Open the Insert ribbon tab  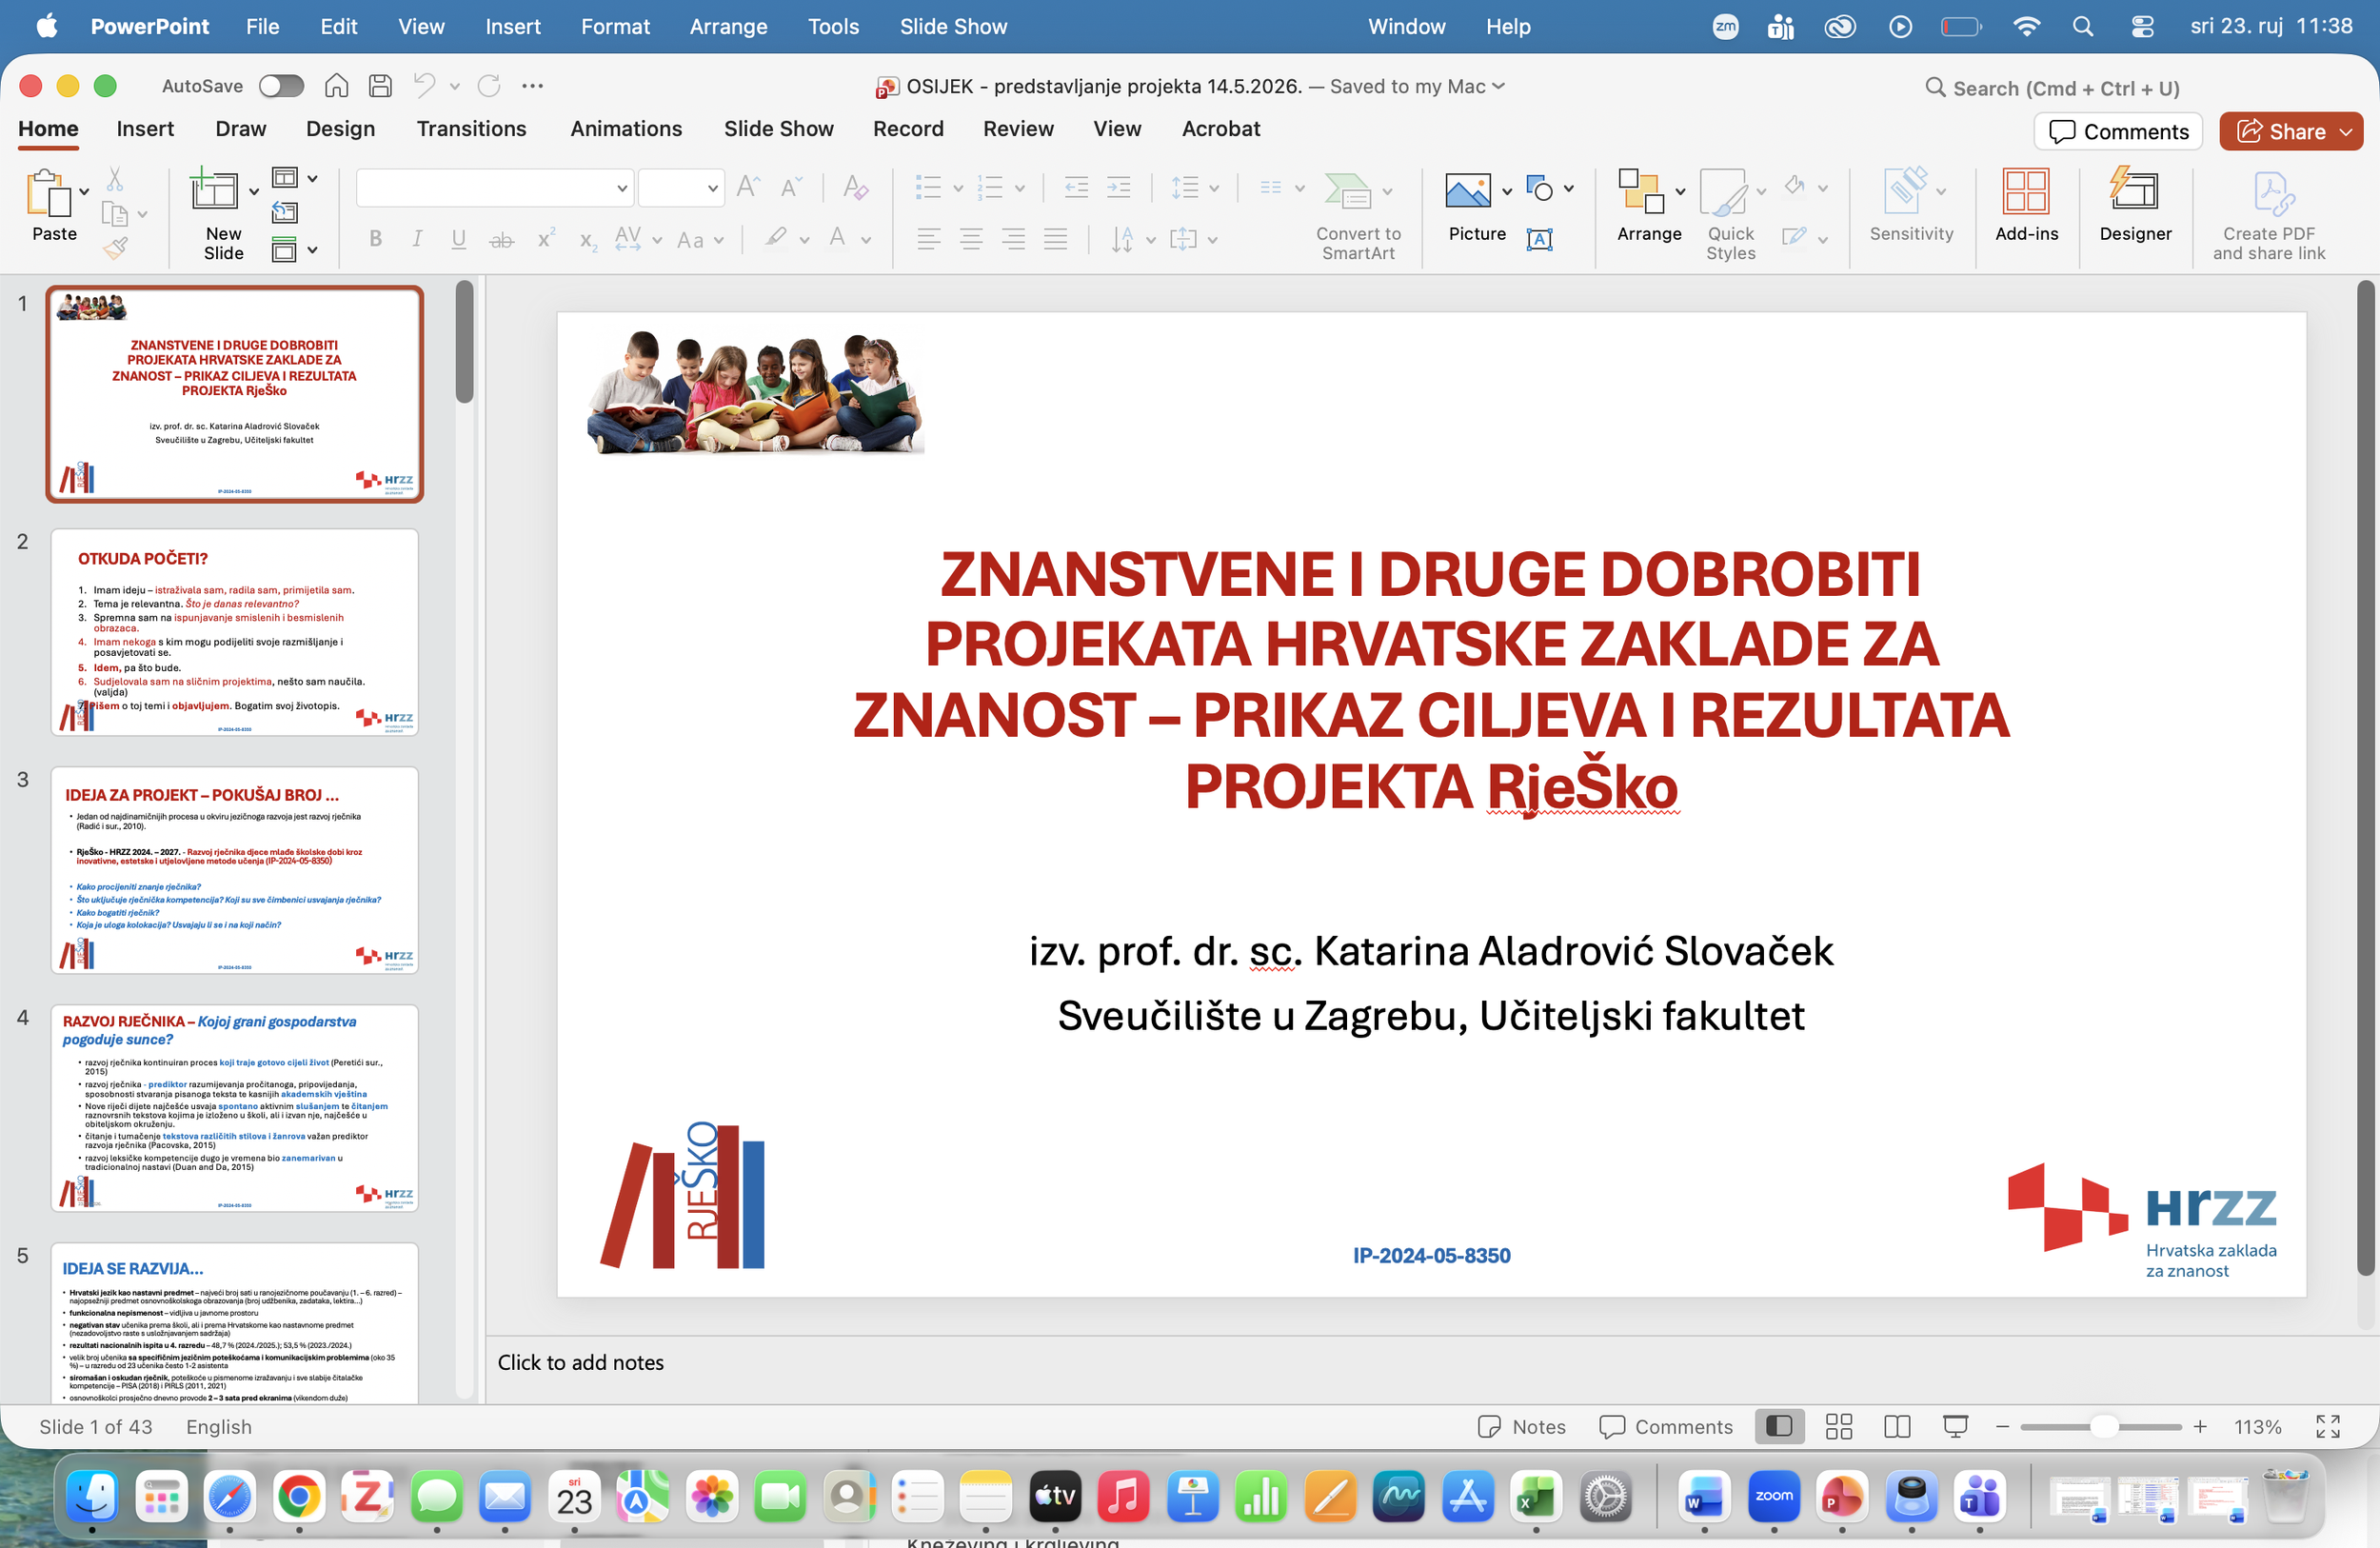(145, 129)
